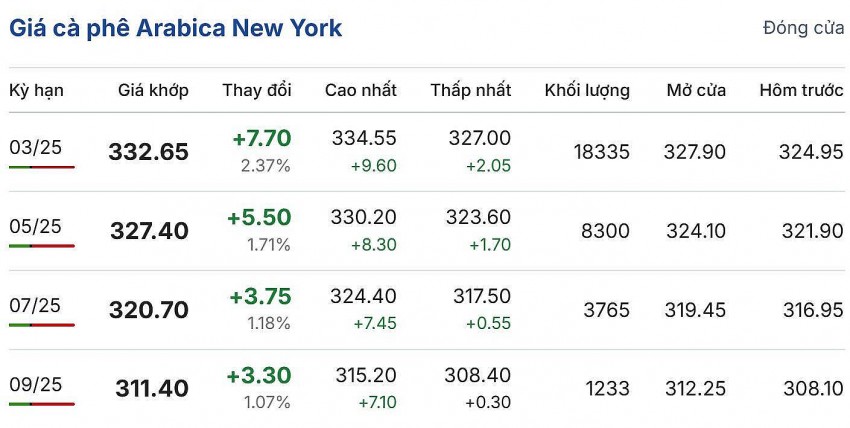This screenshot has height=428, width=850.
Task: Click the +5.50 change value
Action: coord(260,217)
